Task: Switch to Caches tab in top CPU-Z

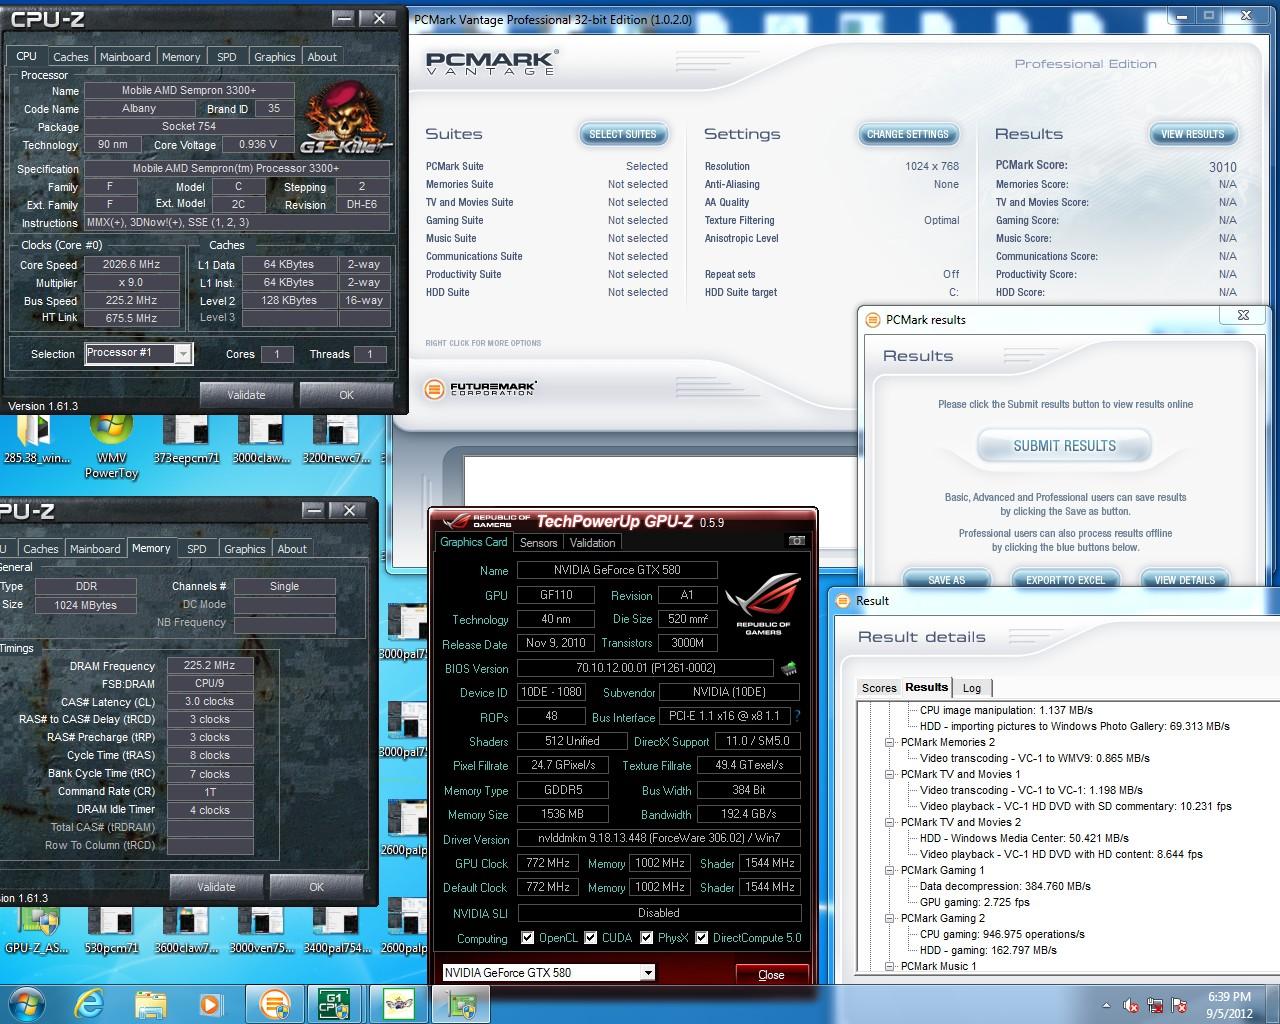Action: click(70, 57)
